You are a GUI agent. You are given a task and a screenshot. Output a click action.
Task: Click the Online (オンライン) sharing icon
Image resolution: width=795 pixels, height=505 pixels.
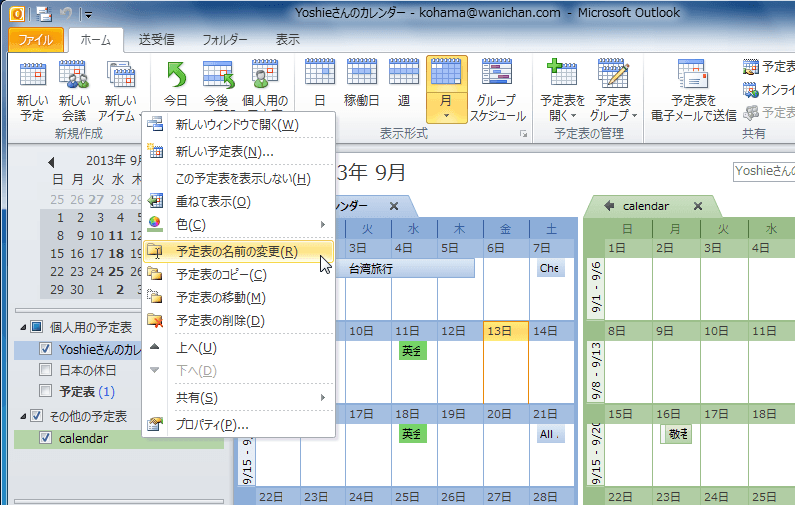[x=751, y=90]
